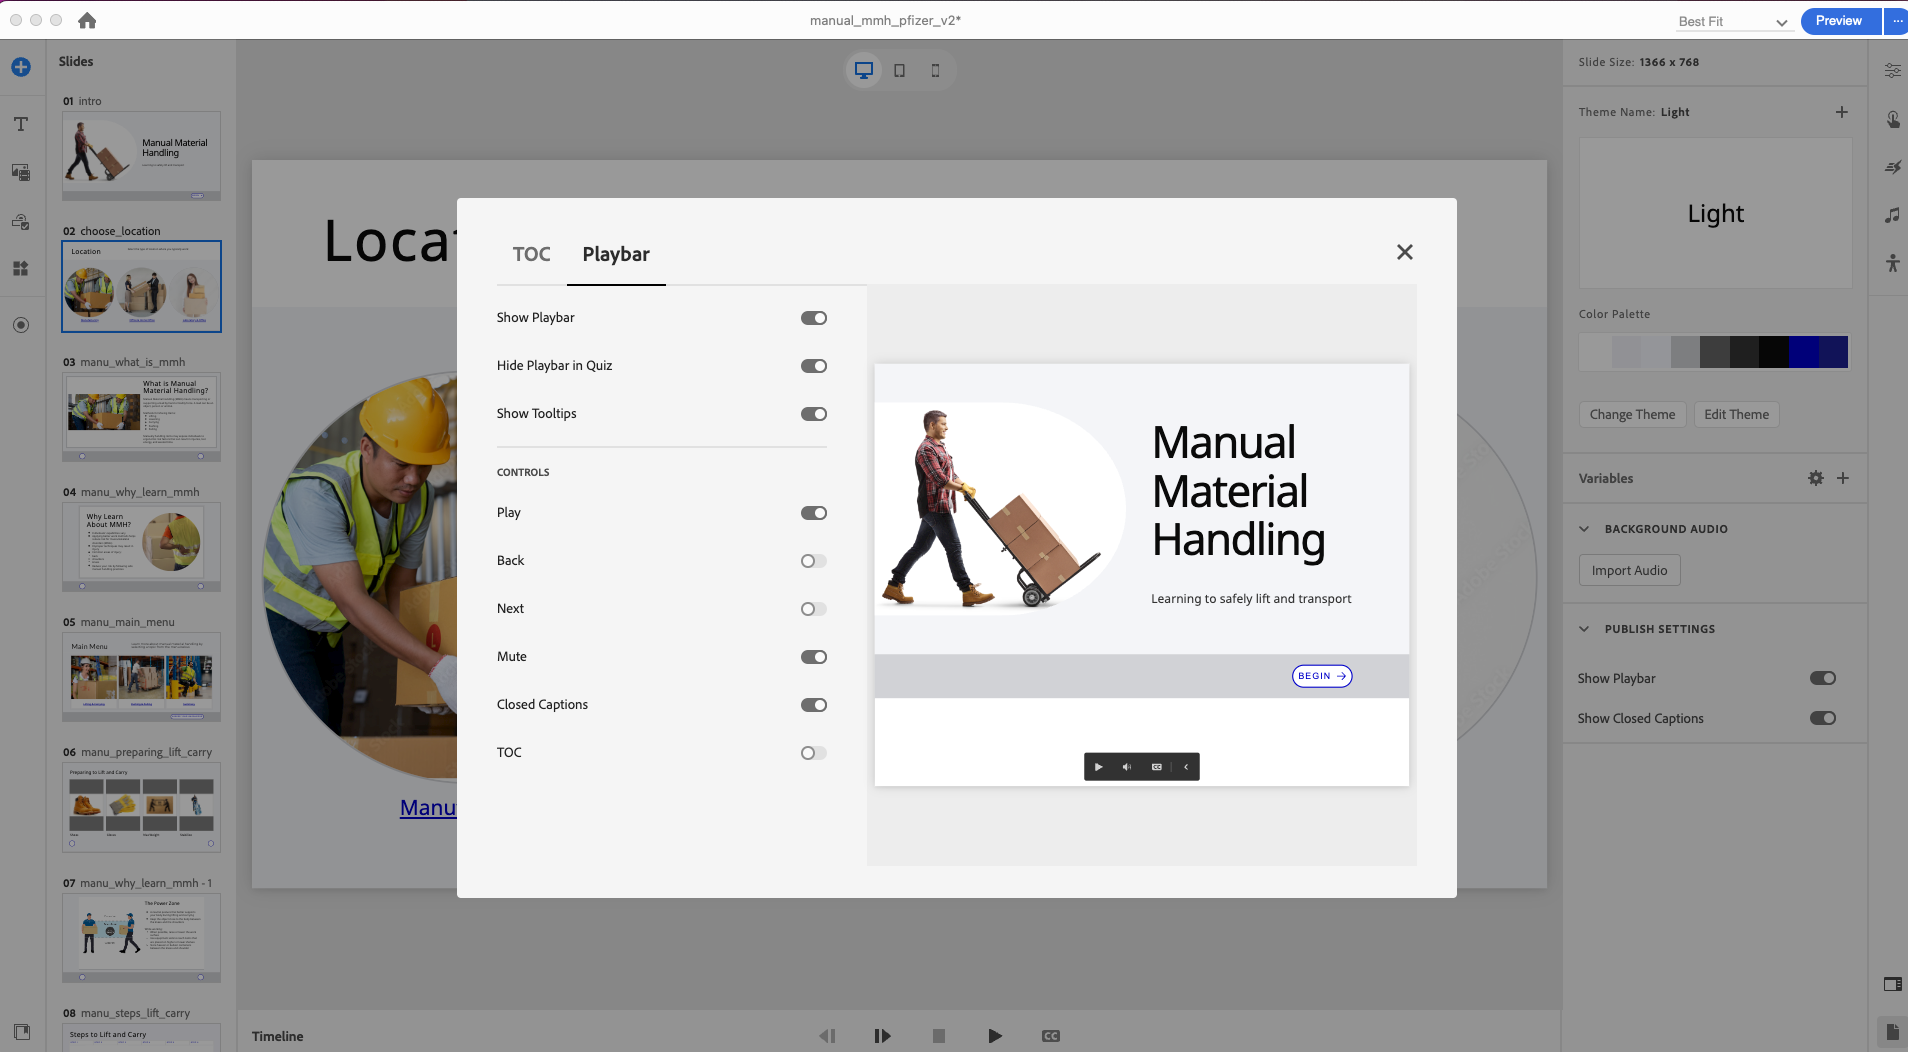Select the tablet preview mode
Screen dimensions: 1908x1052
[x=899, y=70]
